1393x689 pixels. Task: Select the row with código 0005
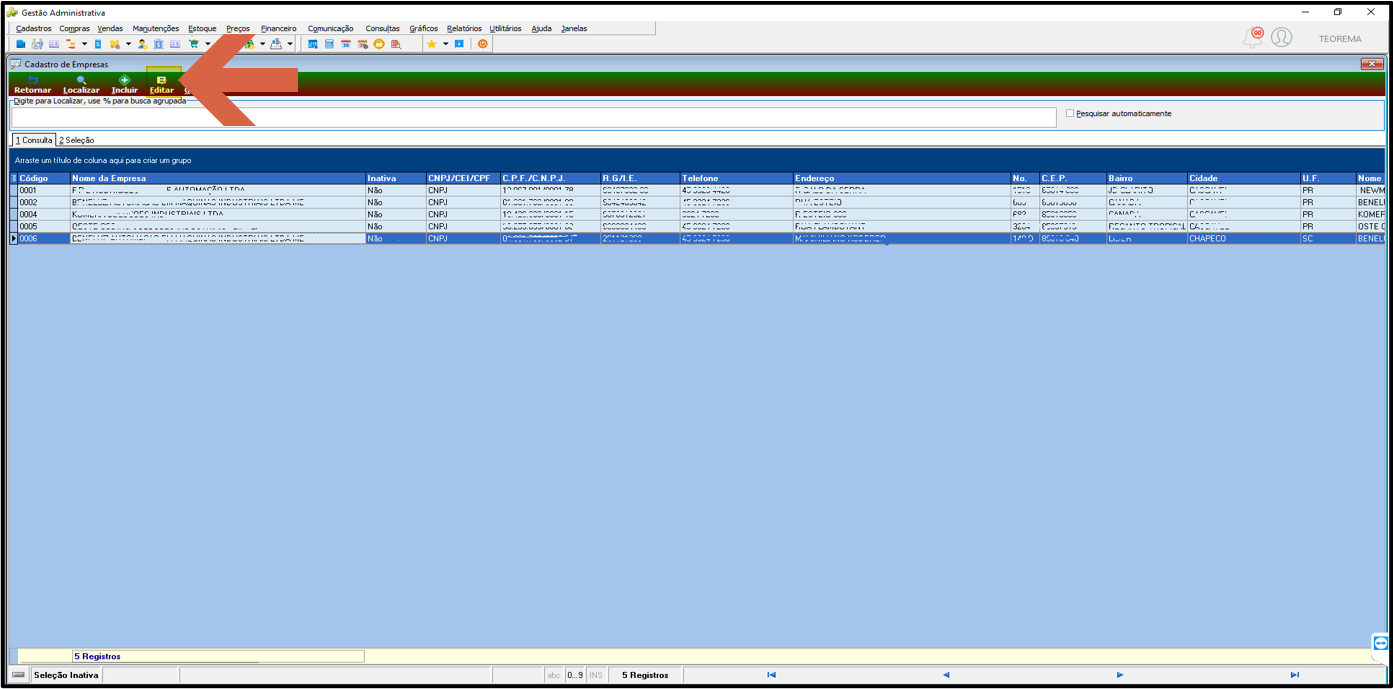click(x=697, y=226)
